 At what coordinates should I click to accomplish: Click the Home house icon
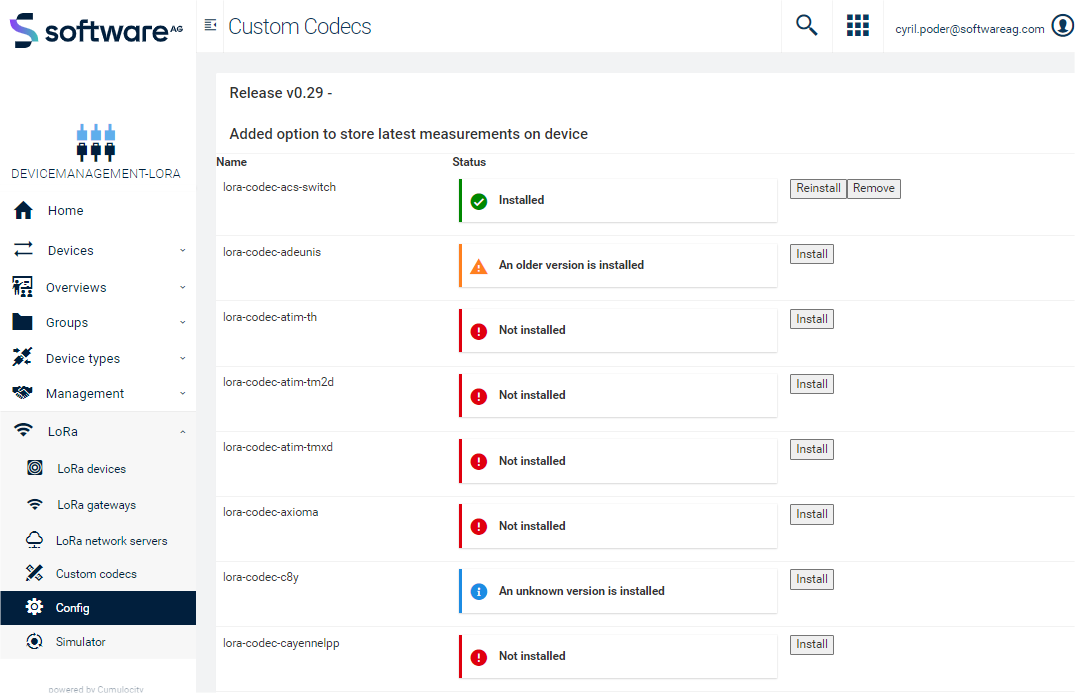[23, 210]
